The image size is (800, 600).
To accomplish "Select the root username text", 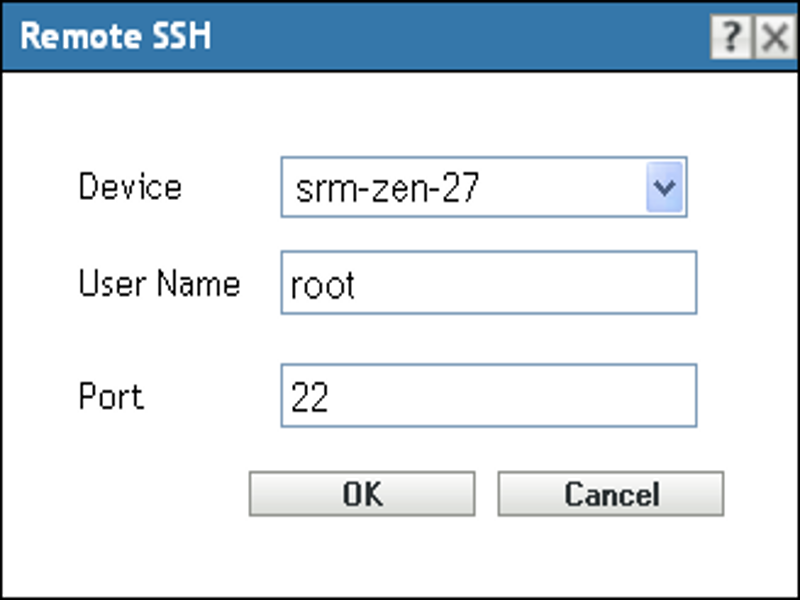I will pos(320,283).
